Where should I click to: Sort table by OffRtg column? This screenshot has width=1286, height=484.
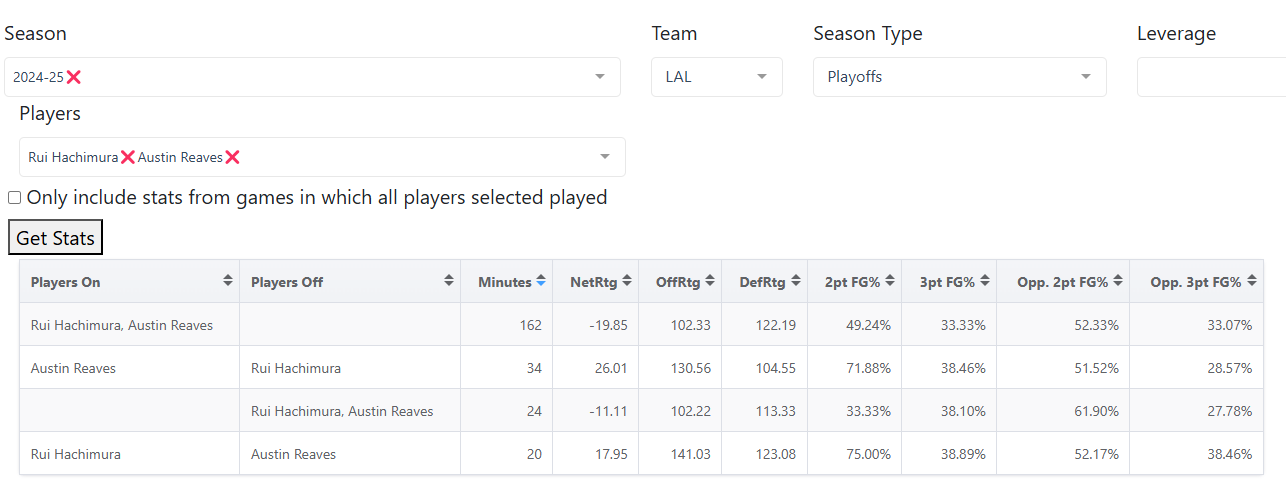point(709,282)
